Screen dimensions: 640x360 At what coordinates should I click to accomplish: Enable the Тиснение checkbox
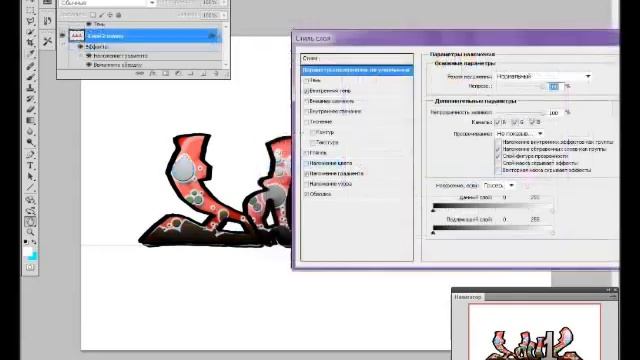(306, 122)
